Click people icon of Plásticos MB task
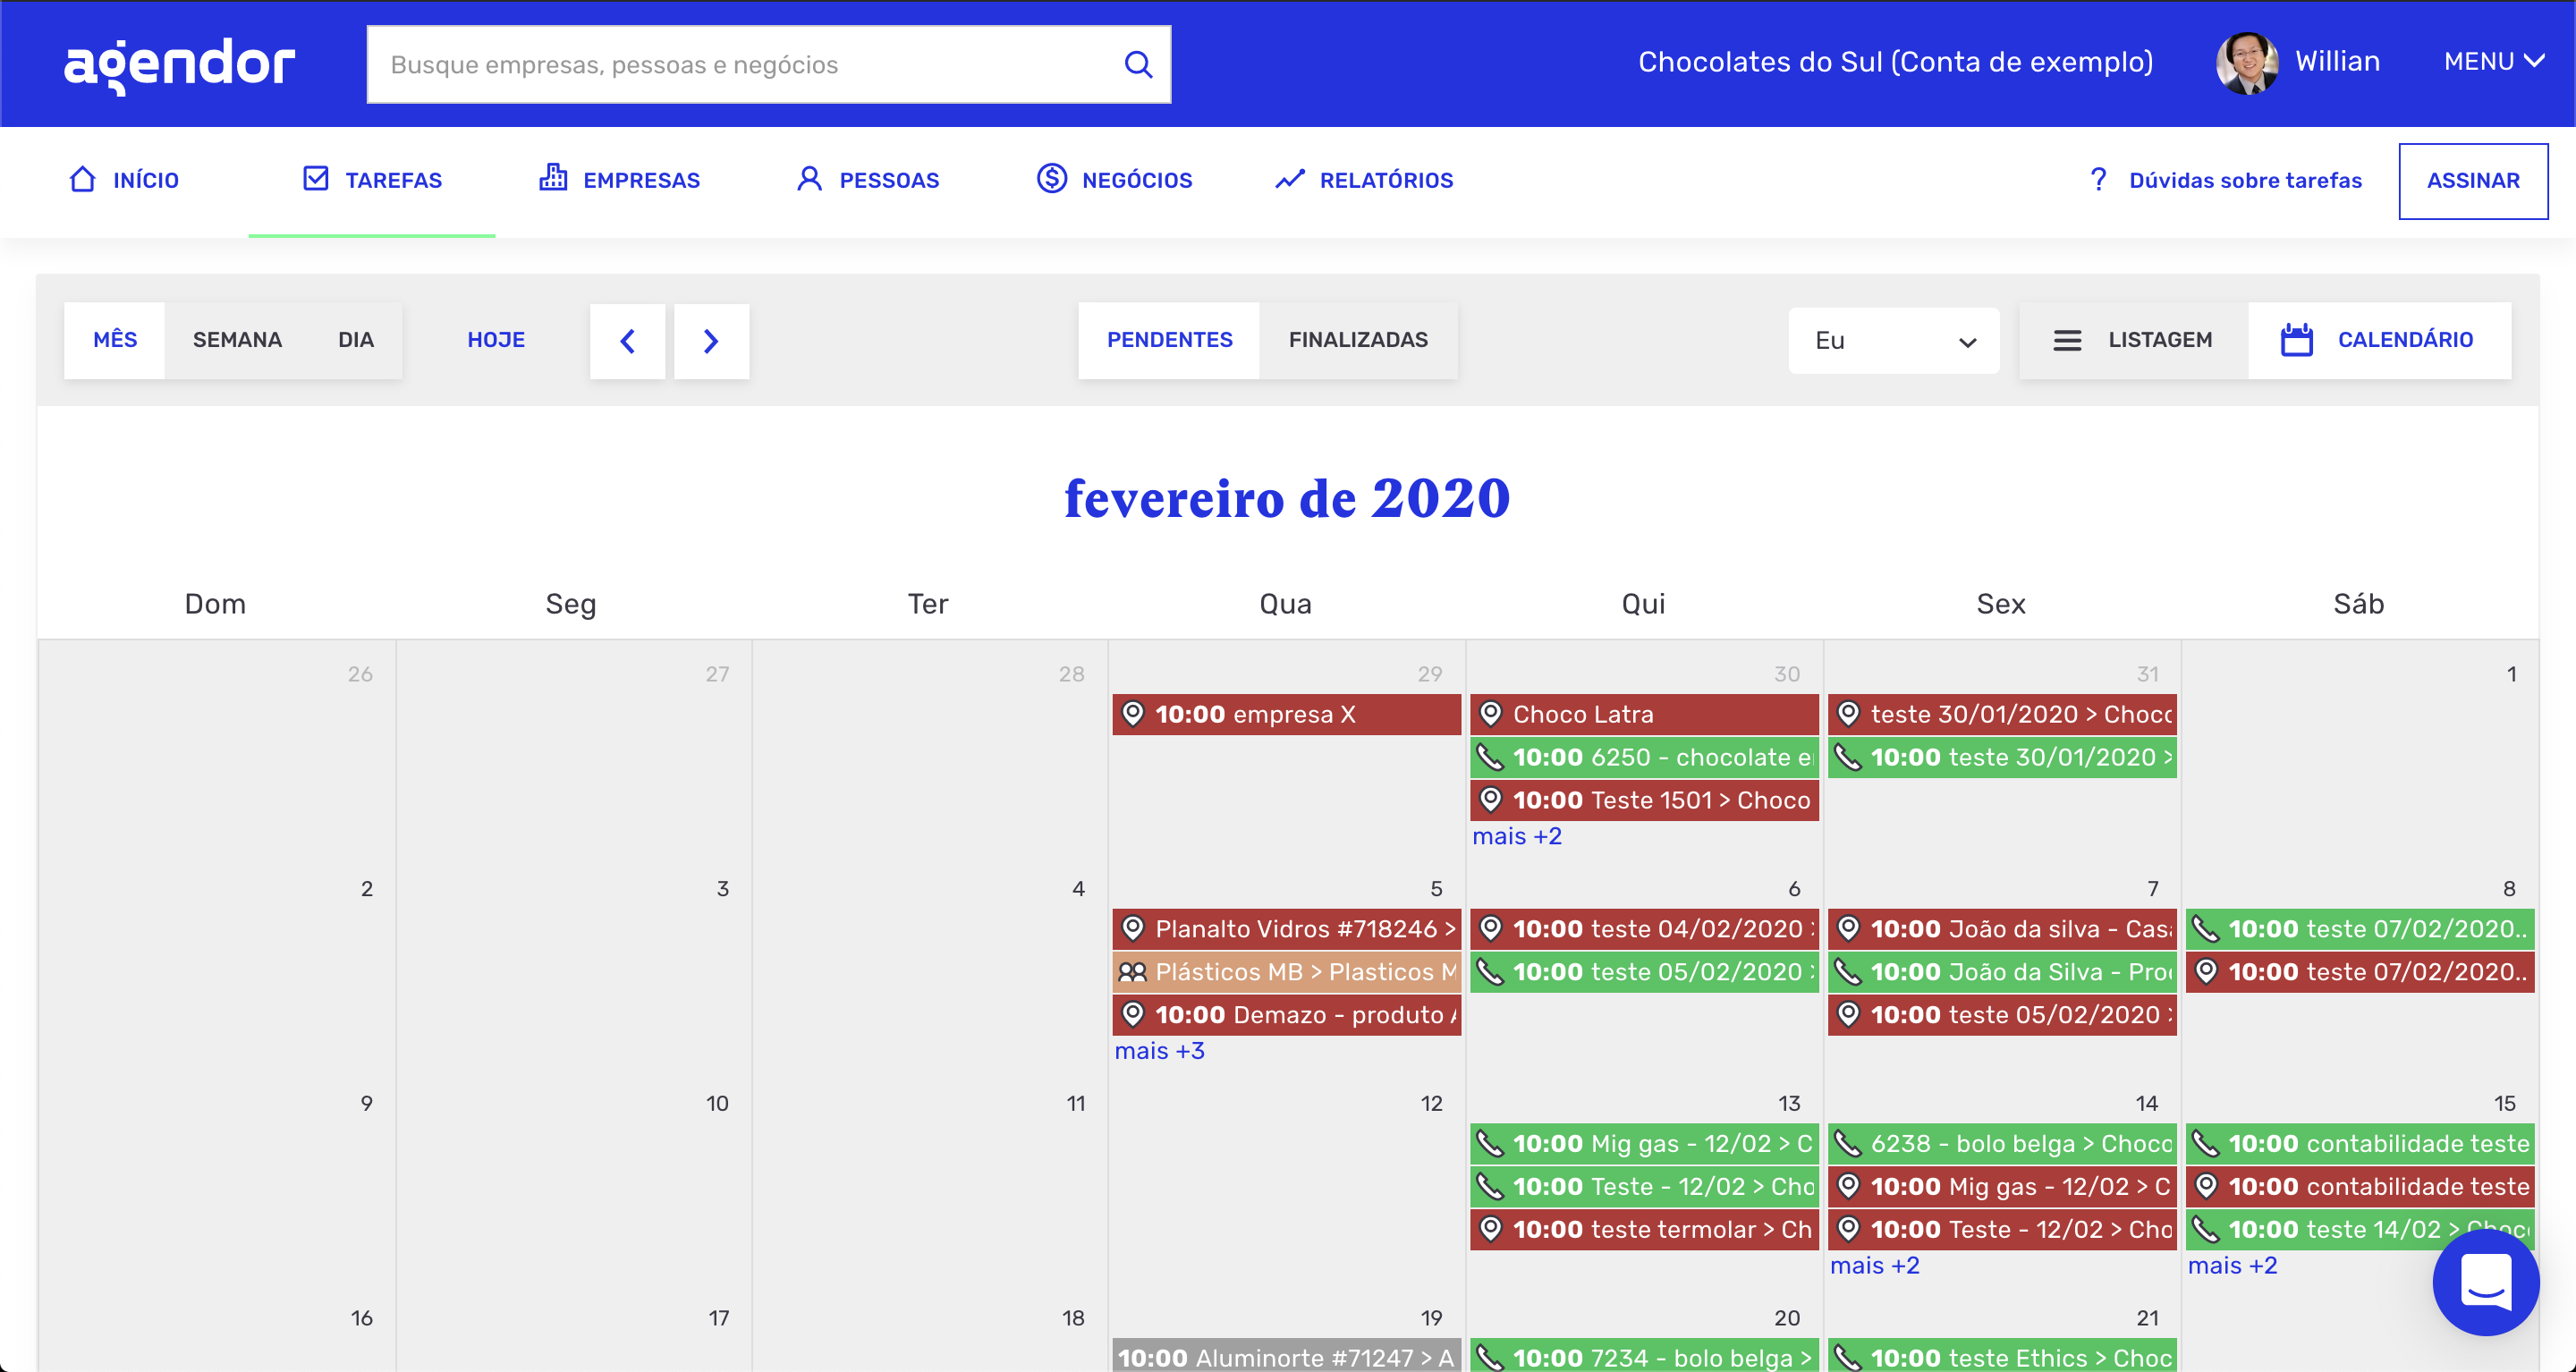 coord(1132,972)
